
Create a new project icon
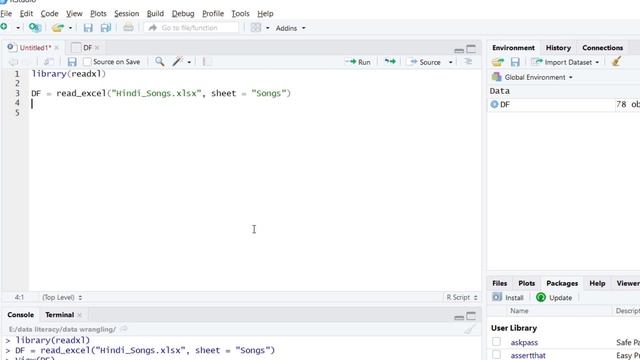click(35, 27)
